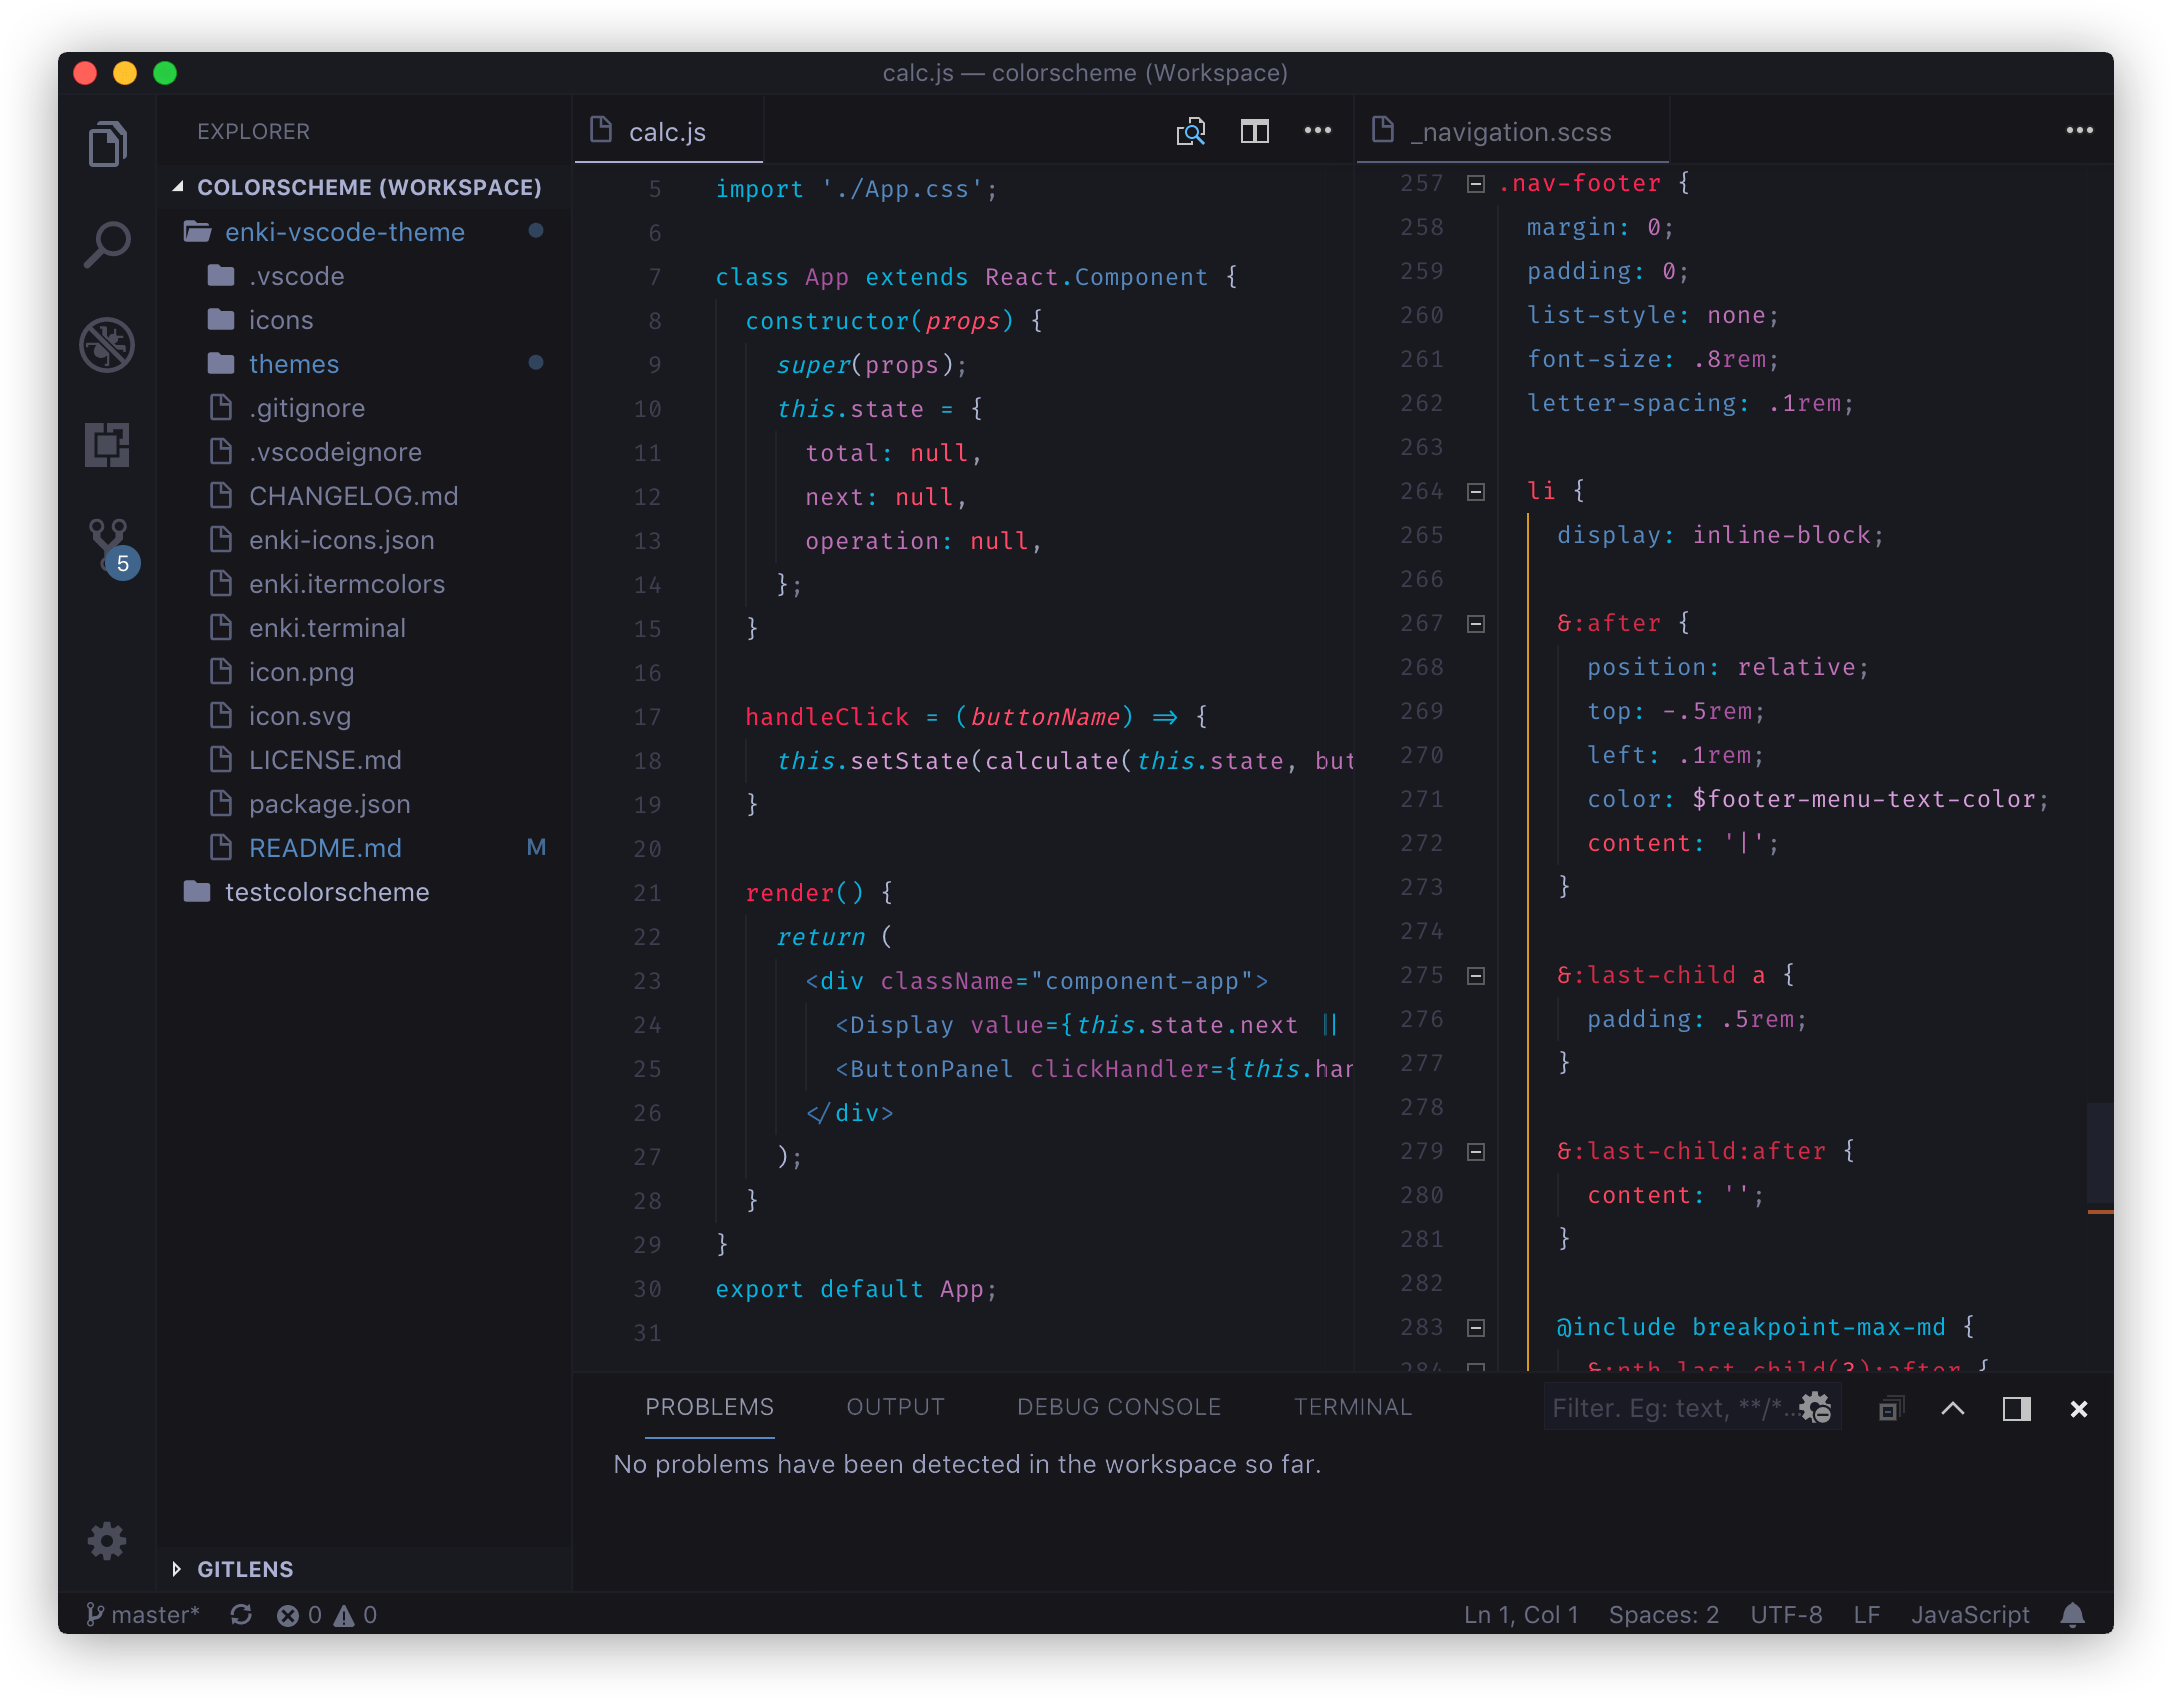Image resolution: width=2172 pixels, height=1698 pixels.
Task: Fold the .nav-footer block at line 257
Action: (x=1476, y=184)
